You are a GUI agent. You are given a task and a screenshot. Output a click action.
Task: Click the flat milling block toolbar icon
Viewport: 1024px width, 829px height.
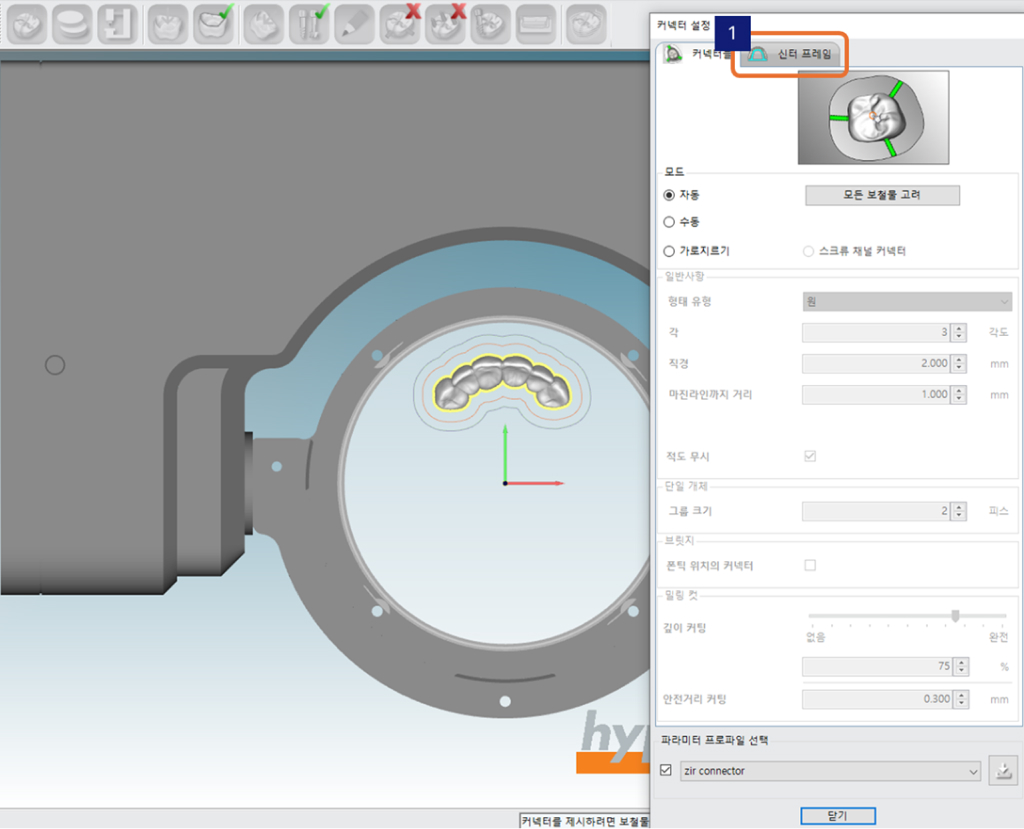pyautogui.click(x=535, y=25)
